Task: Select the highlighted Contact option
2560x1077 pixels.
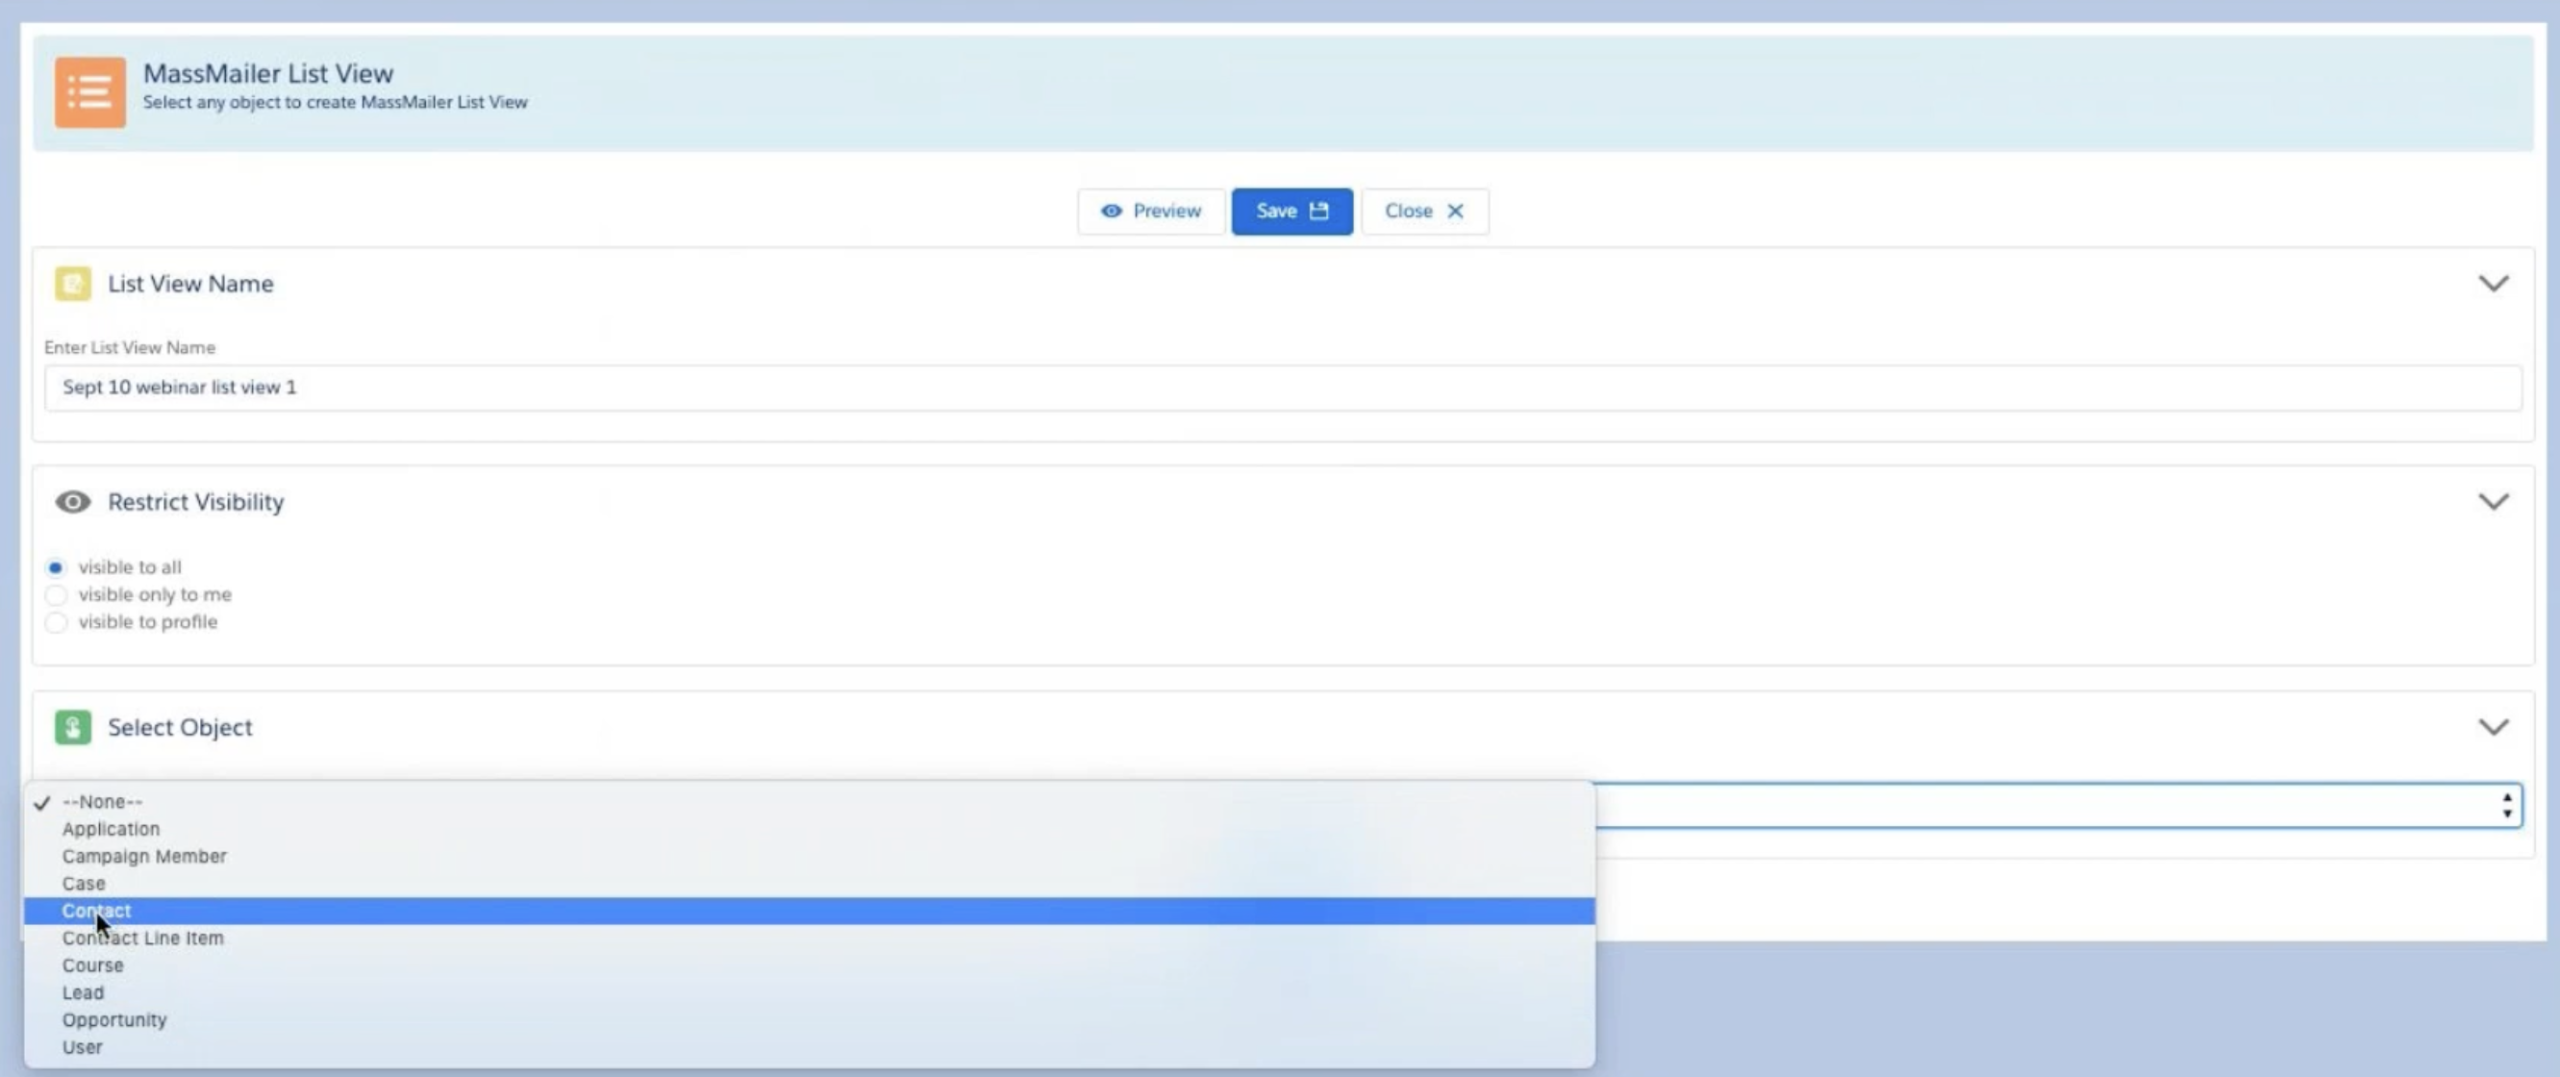Action: (x=809, y=911)
